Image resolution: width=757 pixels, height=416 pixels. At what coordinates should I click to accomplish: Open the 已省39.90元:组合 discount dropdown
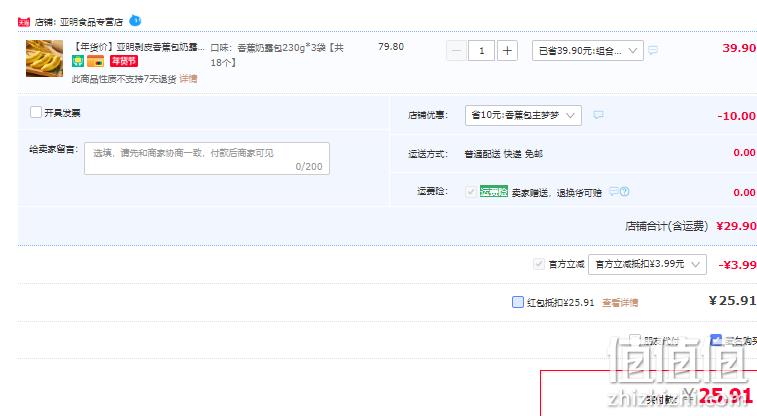tap(588, 51)
